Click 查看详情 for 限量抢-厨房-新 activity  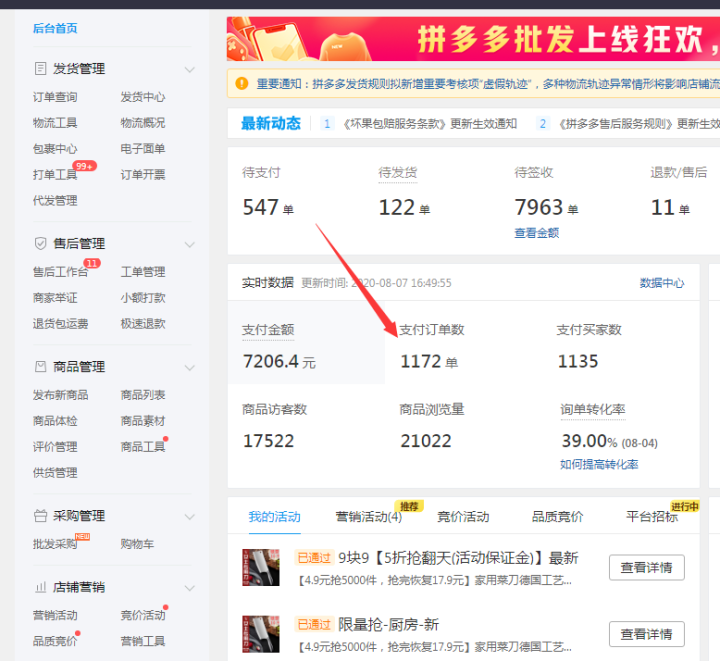point(647,634)
